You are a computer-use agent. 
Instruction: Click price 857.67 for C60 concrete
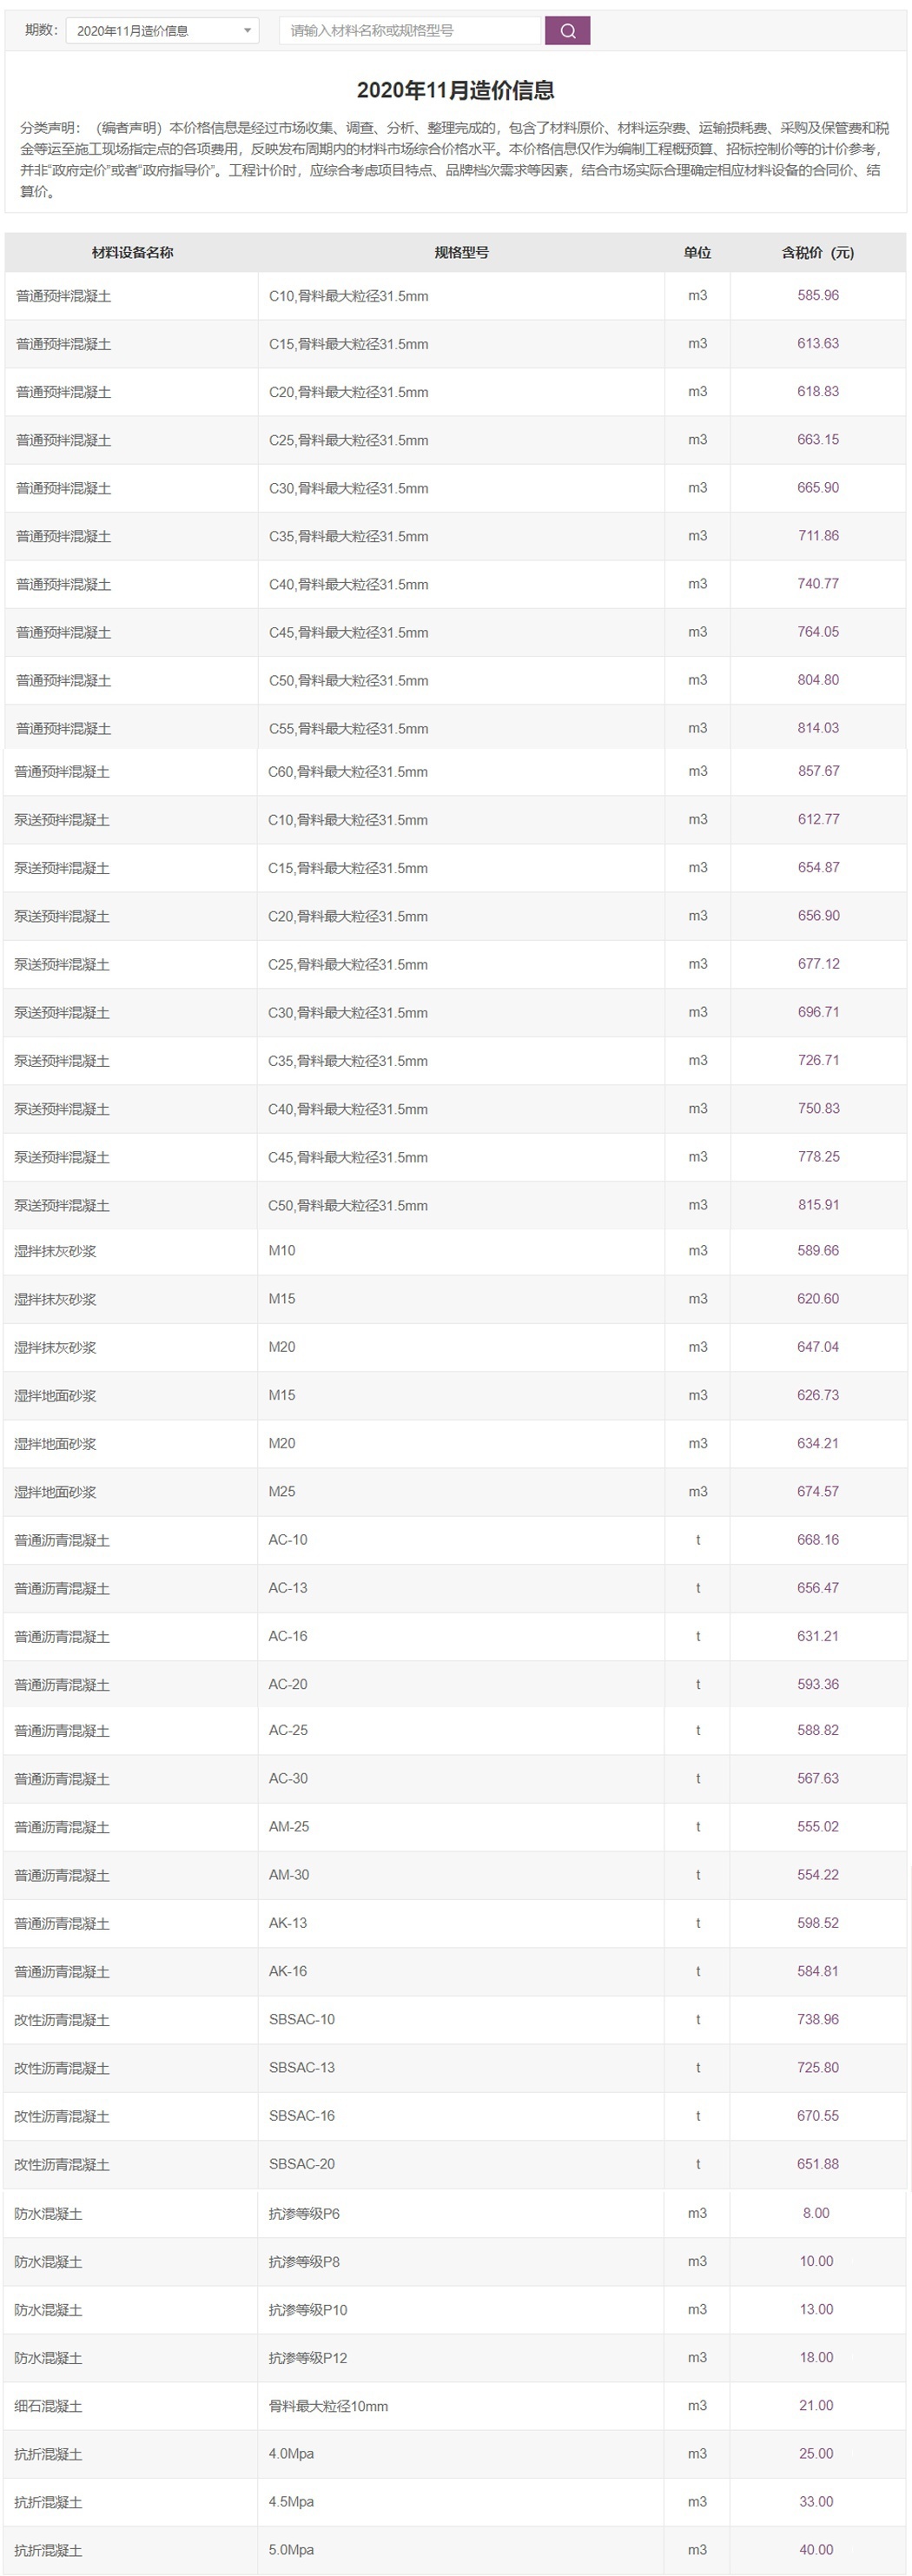tap(818, 772)
